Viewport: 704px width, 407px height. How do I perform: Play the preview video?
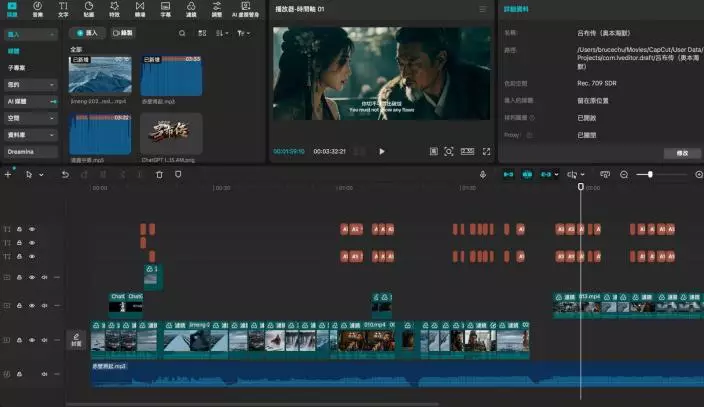pos(382,152)
